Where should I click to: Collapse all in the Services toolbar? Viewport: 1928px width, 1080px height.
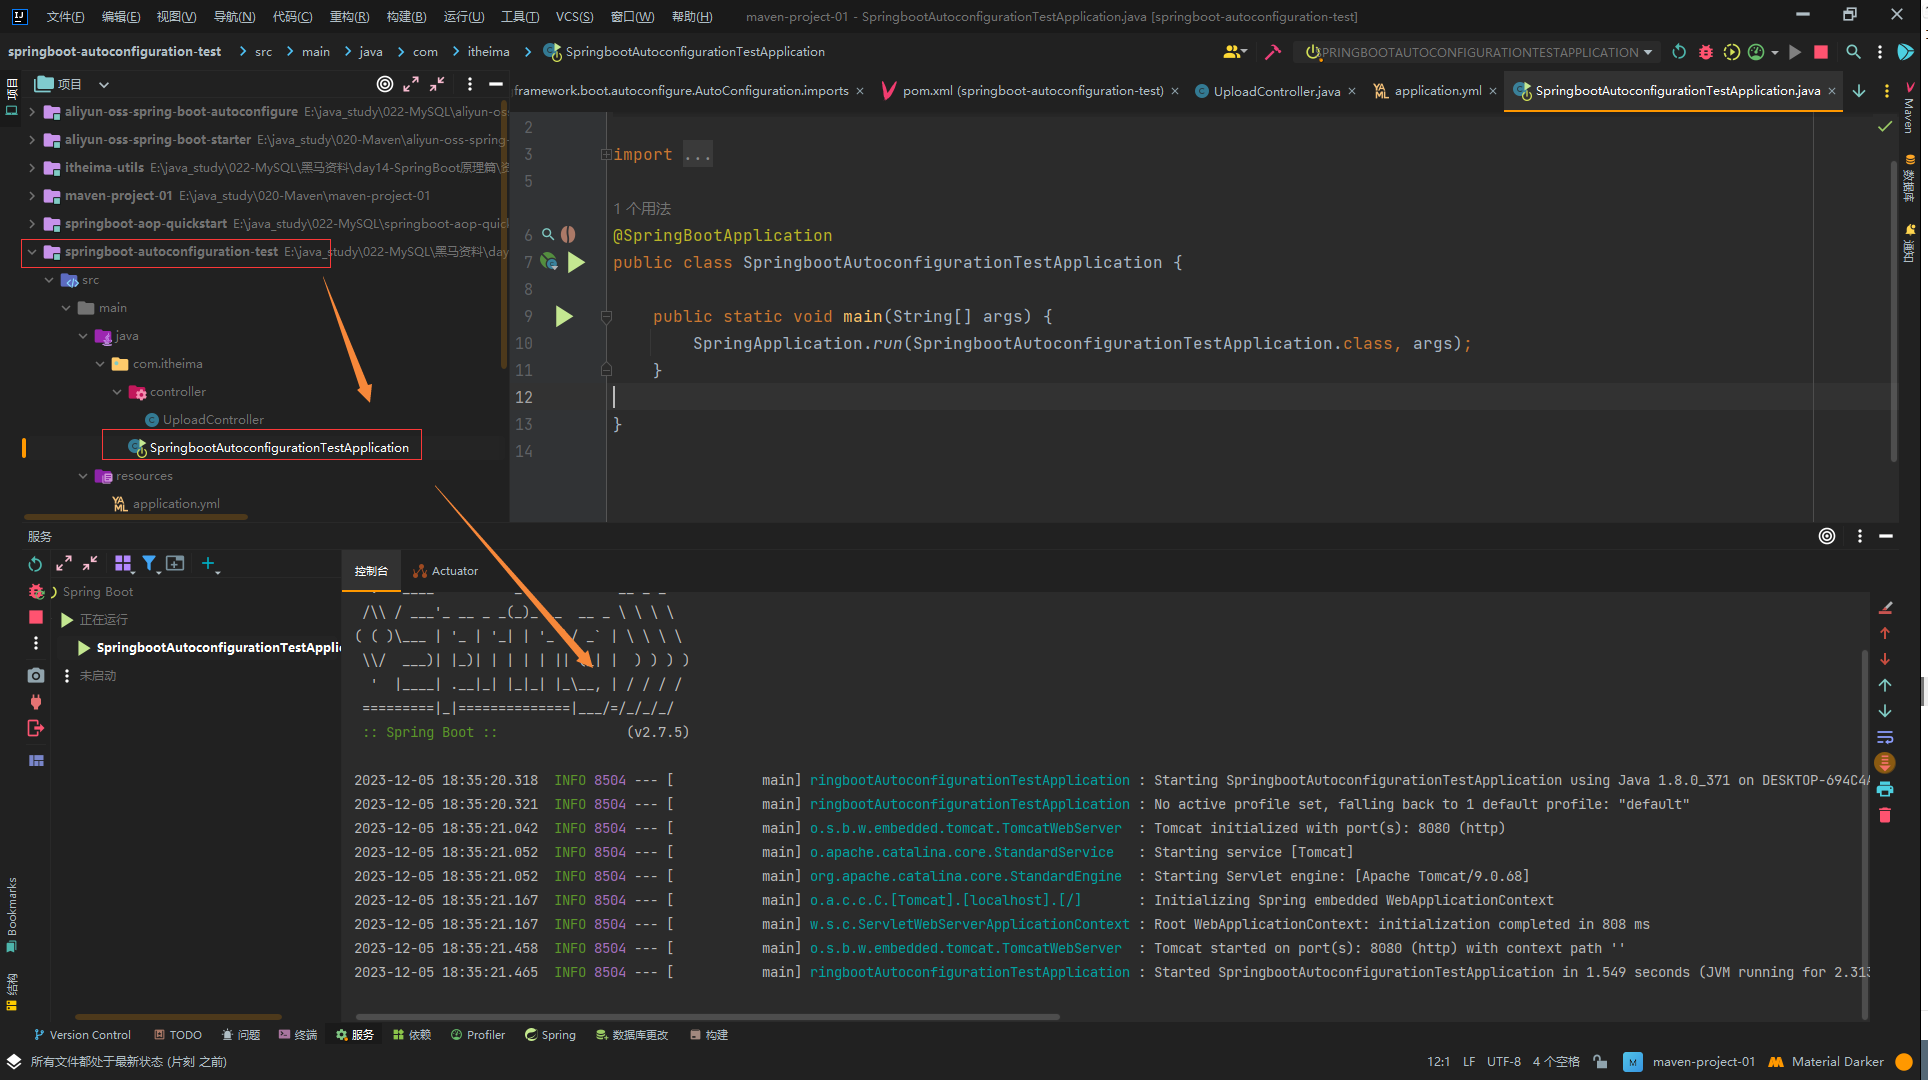click(x=90, y=564)
